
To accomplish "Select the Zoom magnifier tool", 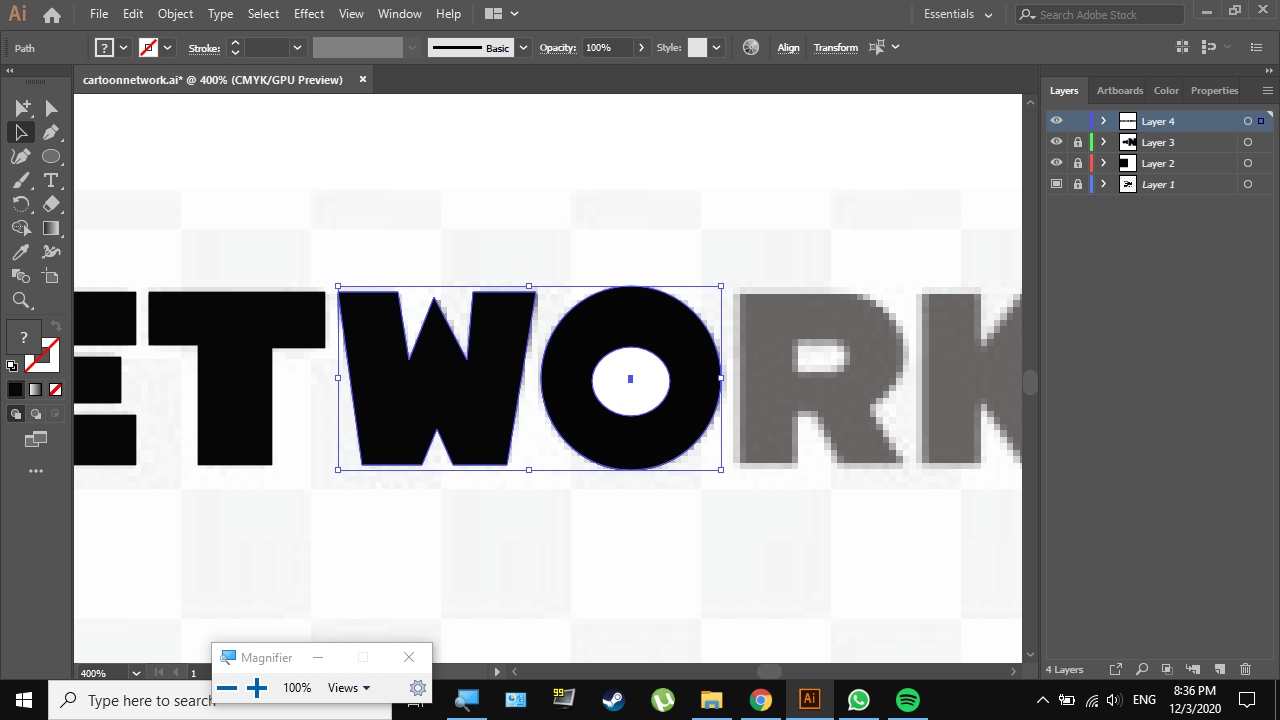I will pyautogui.click(x=21, y=300).
